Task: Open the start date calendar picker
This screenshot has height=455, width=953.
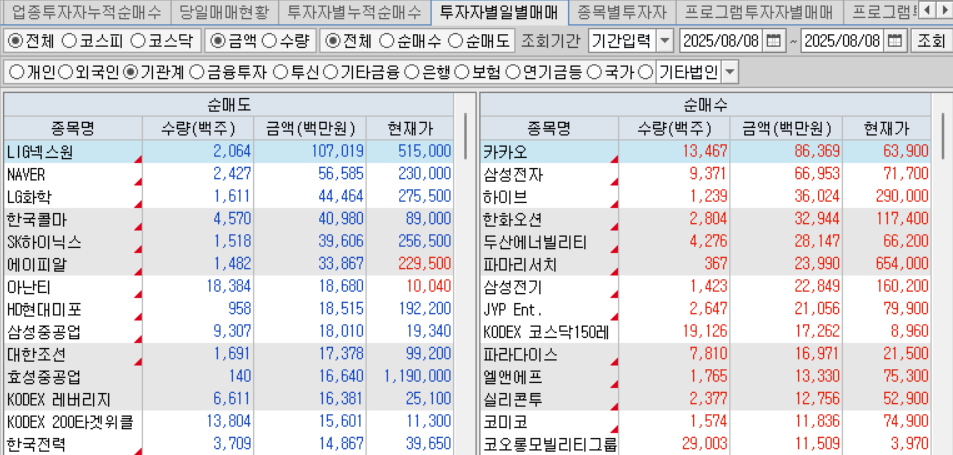Action: point(772,41)
